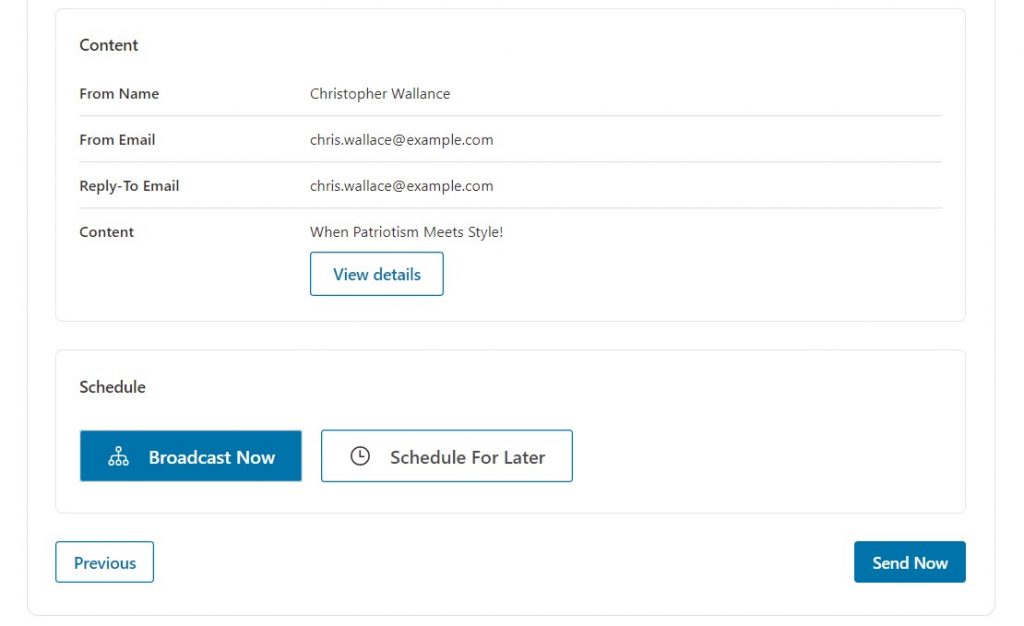Image resolution: width=1024 pixels, height=626 pixels.
Task: Click the clock icon for scheduling
Action: 360,456
